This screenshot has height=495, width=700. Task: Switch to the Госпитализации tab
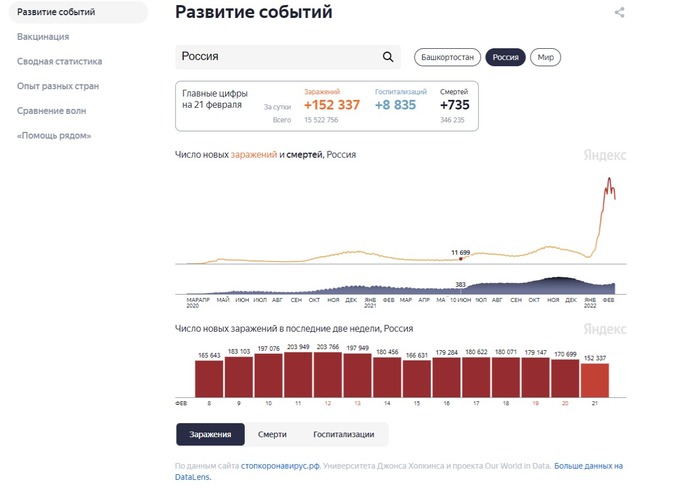pos(344,434)
